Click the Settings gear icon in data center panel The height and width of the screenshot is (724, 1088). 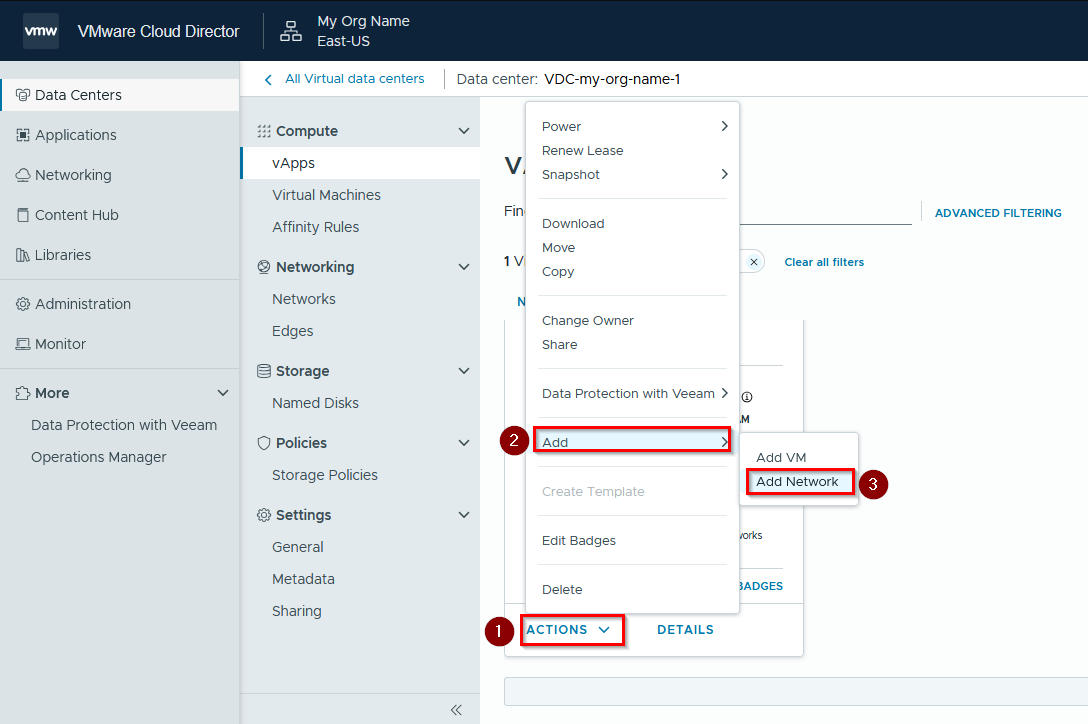[x=264, y=515]
